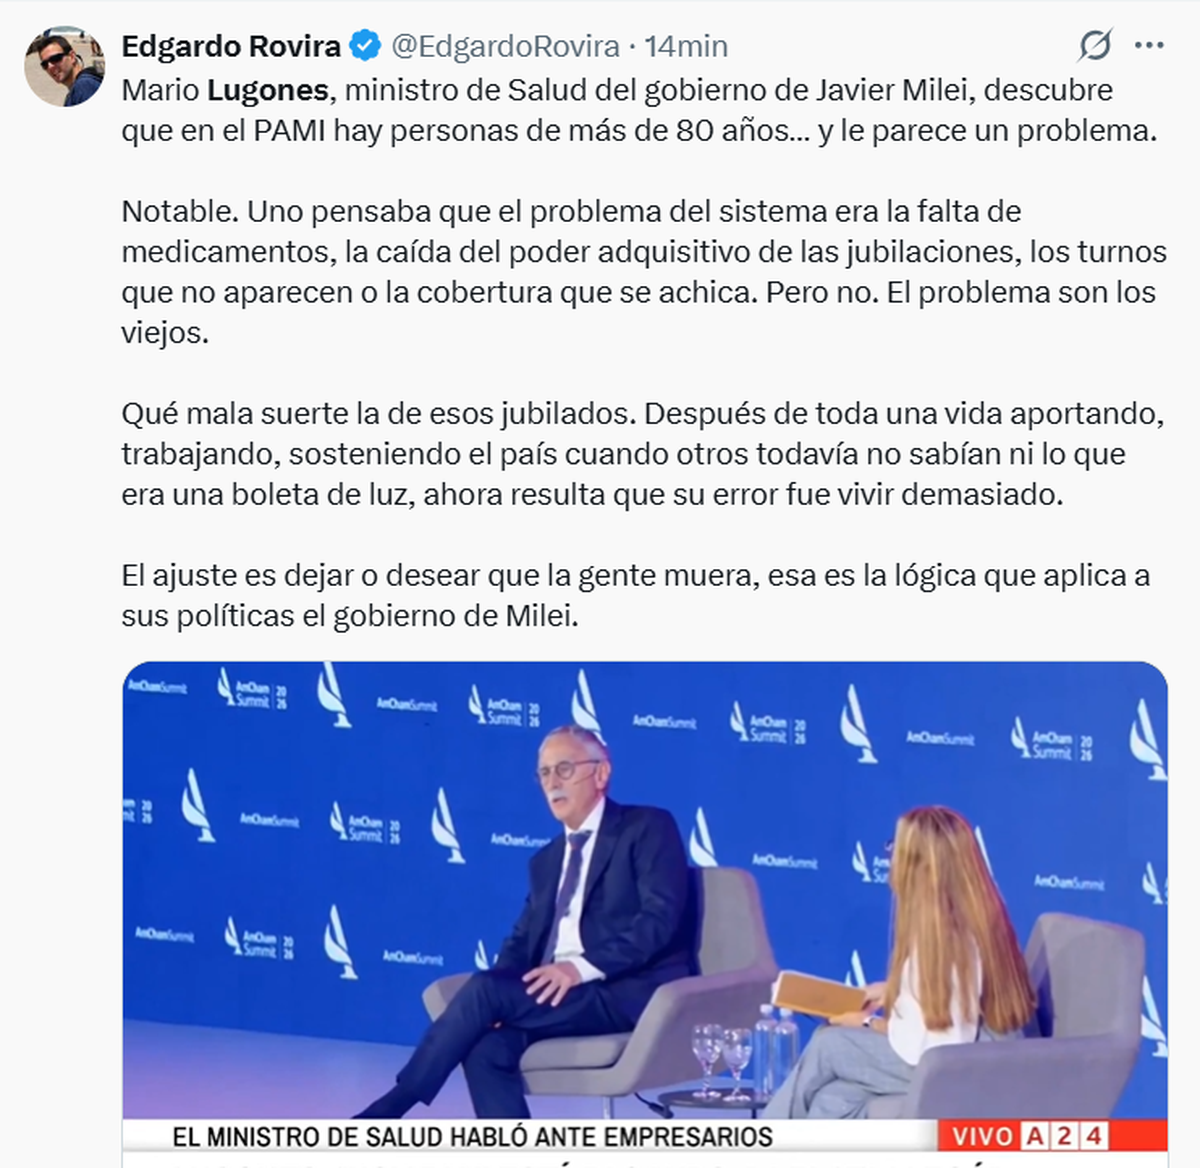Open the @EdgardoRovira handle link
This screenshot has width=1200, height=1168.
point(505,46)
